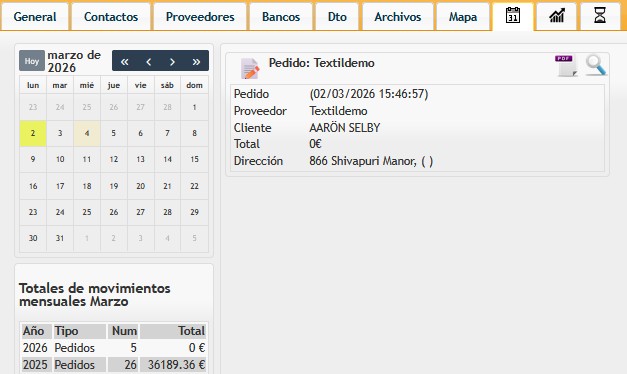This screenshot has height=374, width=627.
Task: Click the 'marzo de 2026' calendar heading
Action: [x=74, y=61]
